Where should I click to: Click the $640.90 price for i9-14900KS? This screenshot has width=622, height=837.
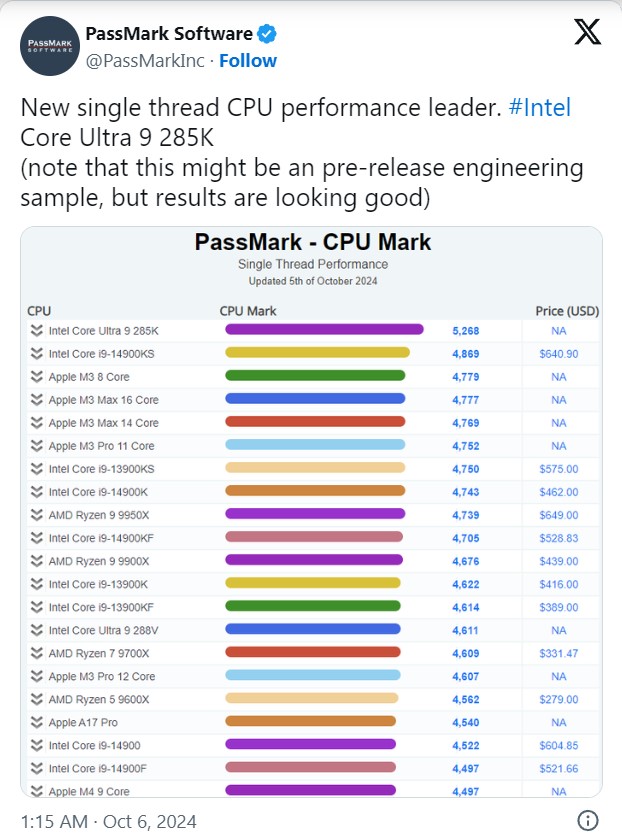[557, 353]
